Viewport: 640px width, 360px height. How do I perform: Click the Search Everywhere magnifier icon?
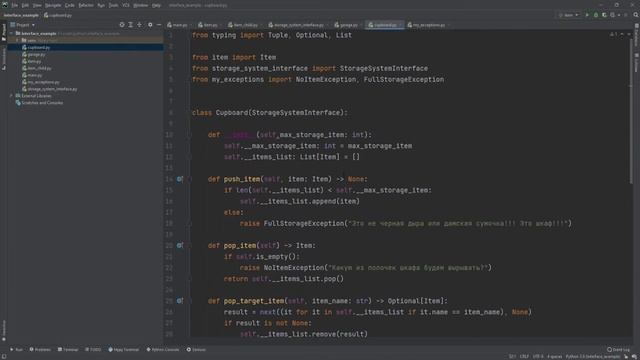click(636, 15)
